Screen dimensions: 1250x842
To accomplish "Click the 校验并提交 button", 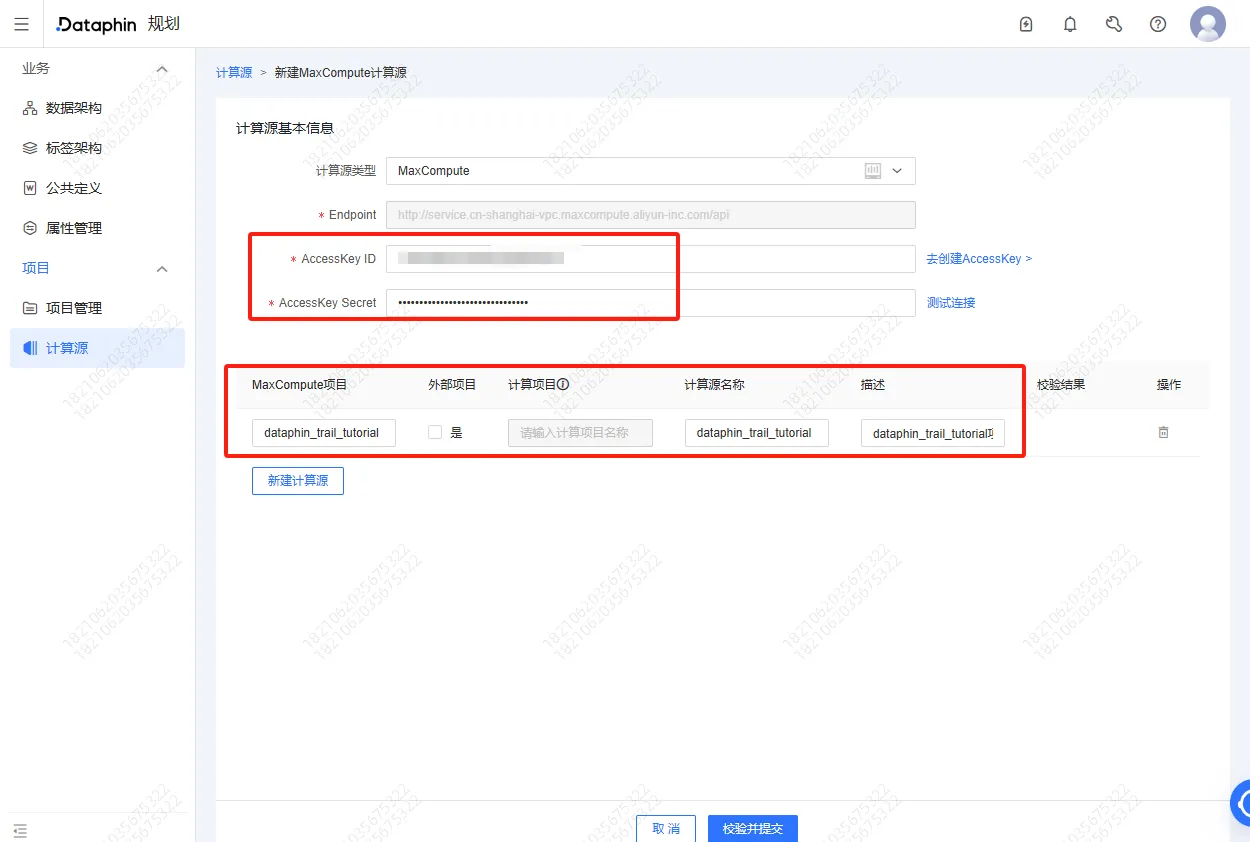I will tap(753, 829).
